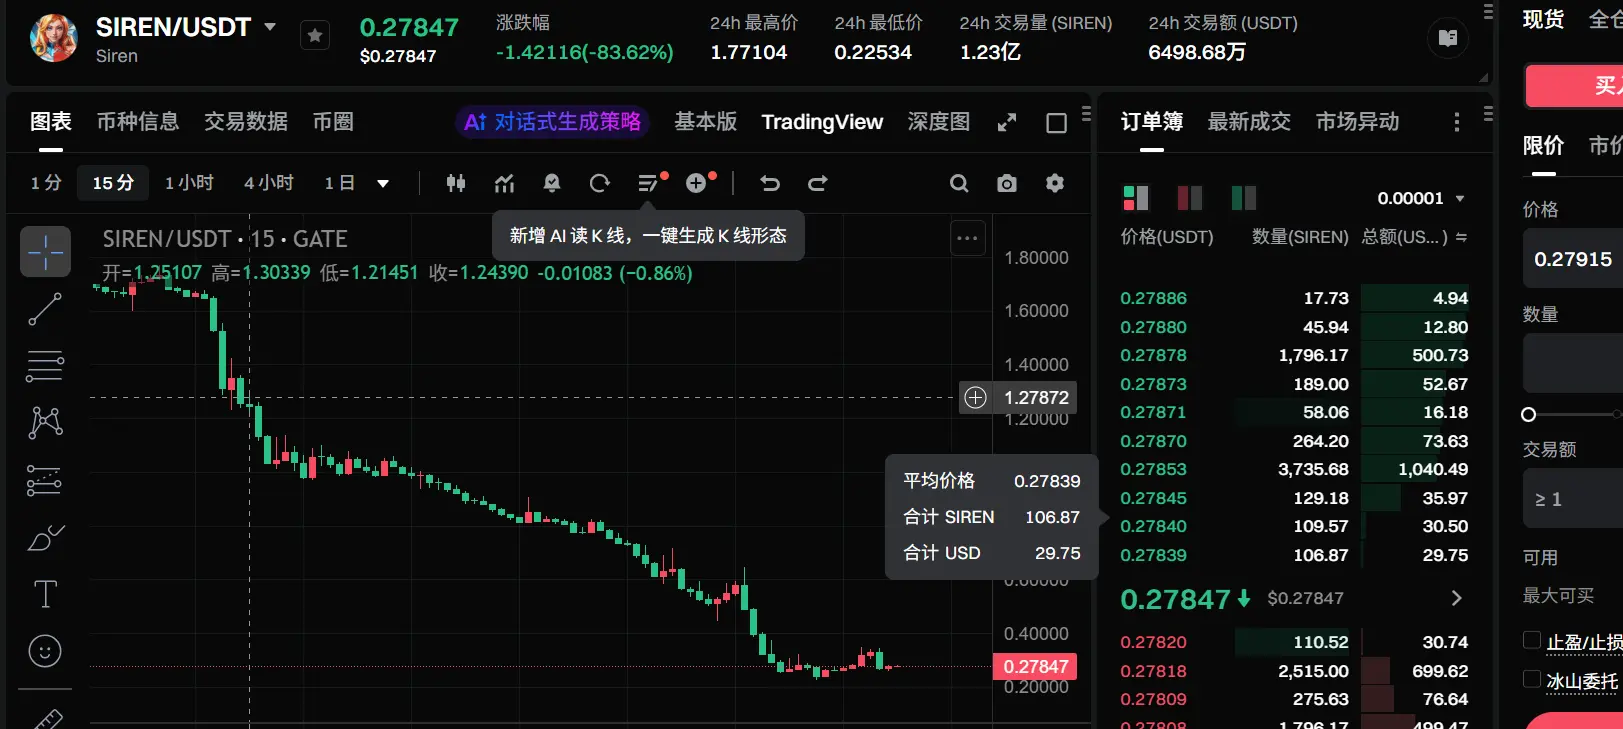Select the XABCD pattern drawing tool
This screenshot has height=729, width=1623.
pyautogui.click(x=45, y=423)
